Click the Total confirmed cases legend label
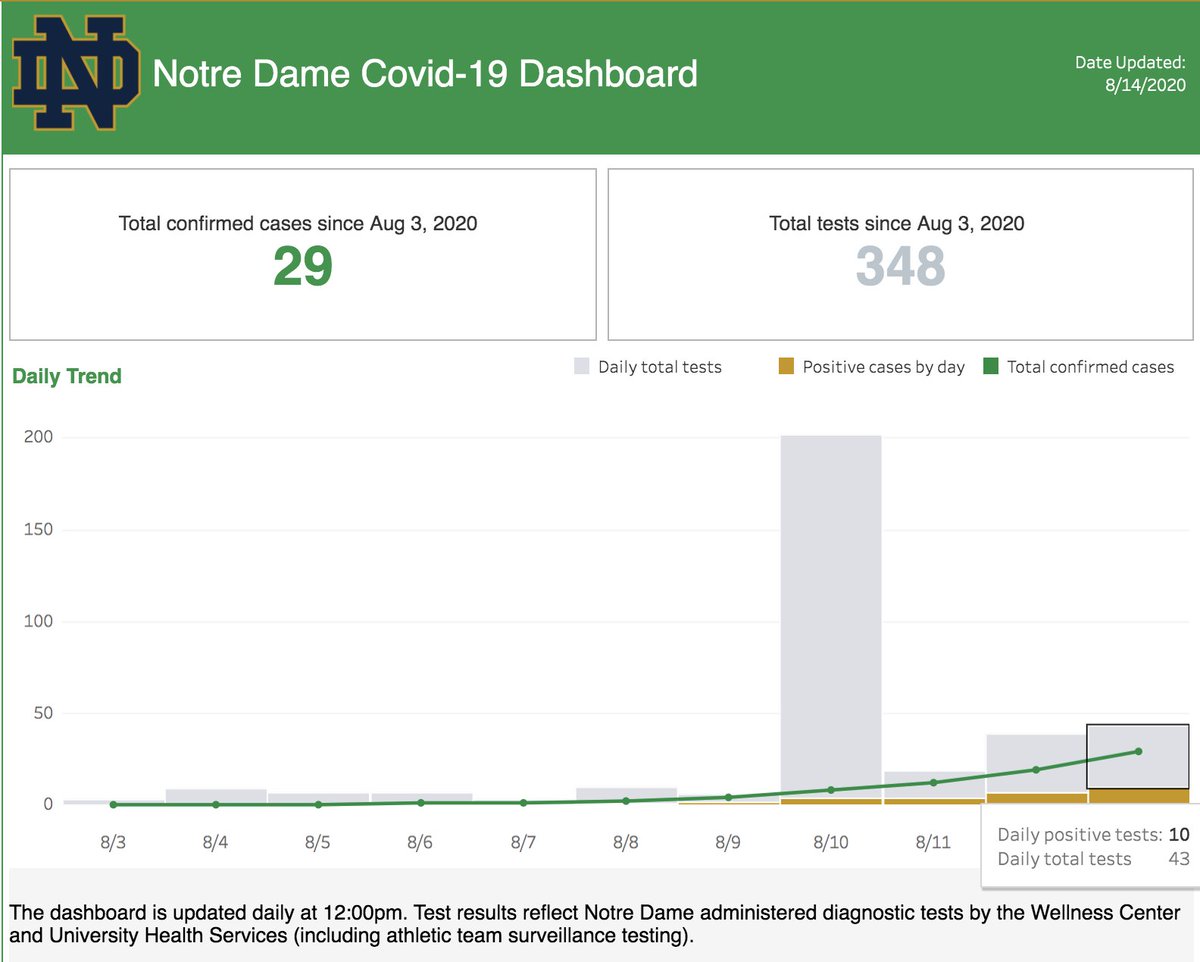This screenshot has height=962, width=1200. (1091, 367)
